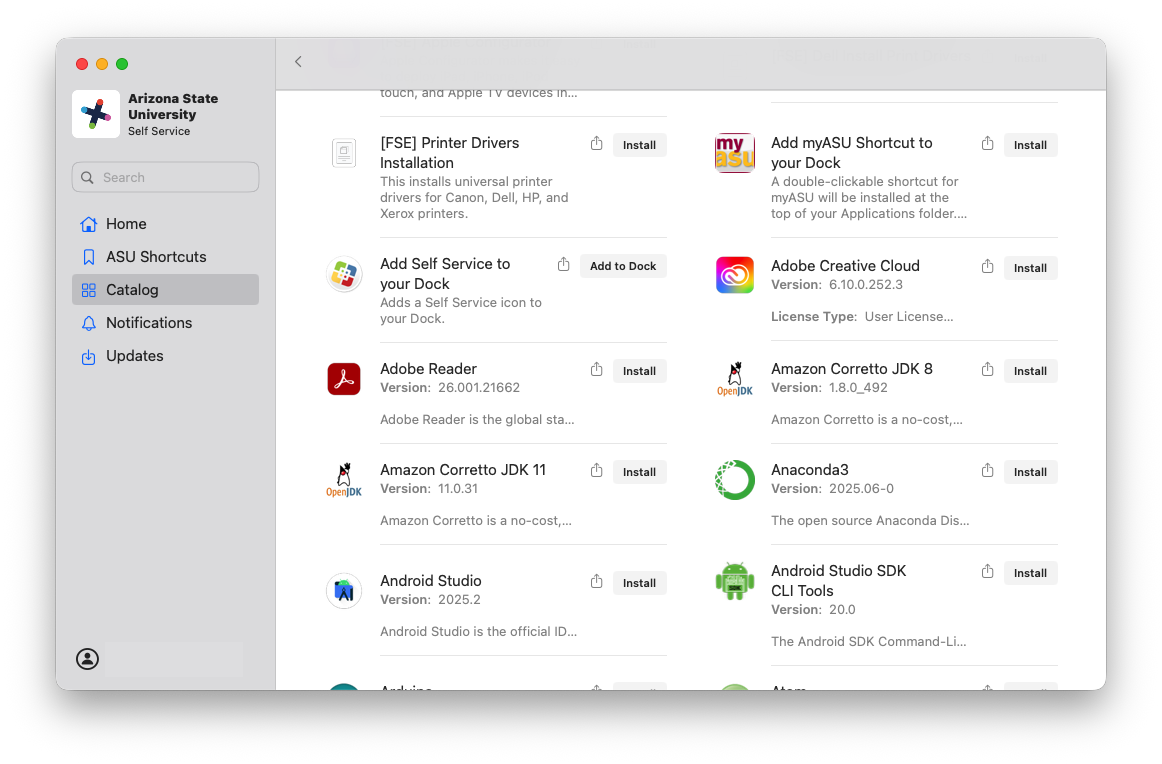Share Add Self Service to Dock item
1162x764 pixels.
[563, 265]
